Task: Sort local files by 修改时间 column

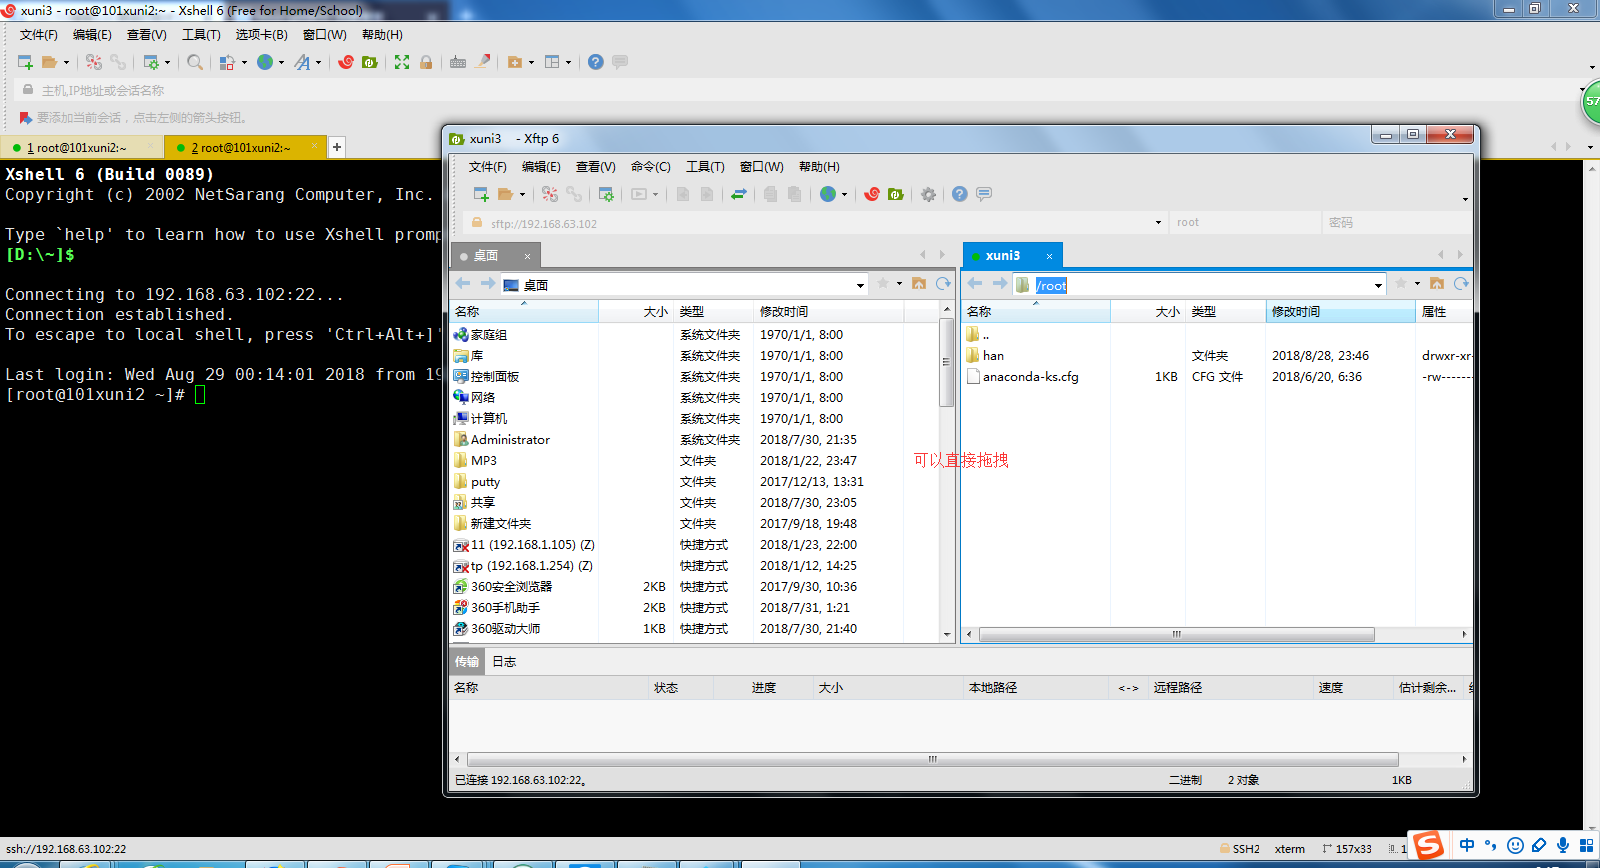Action: pyautogui.click(x=830, y=312)
